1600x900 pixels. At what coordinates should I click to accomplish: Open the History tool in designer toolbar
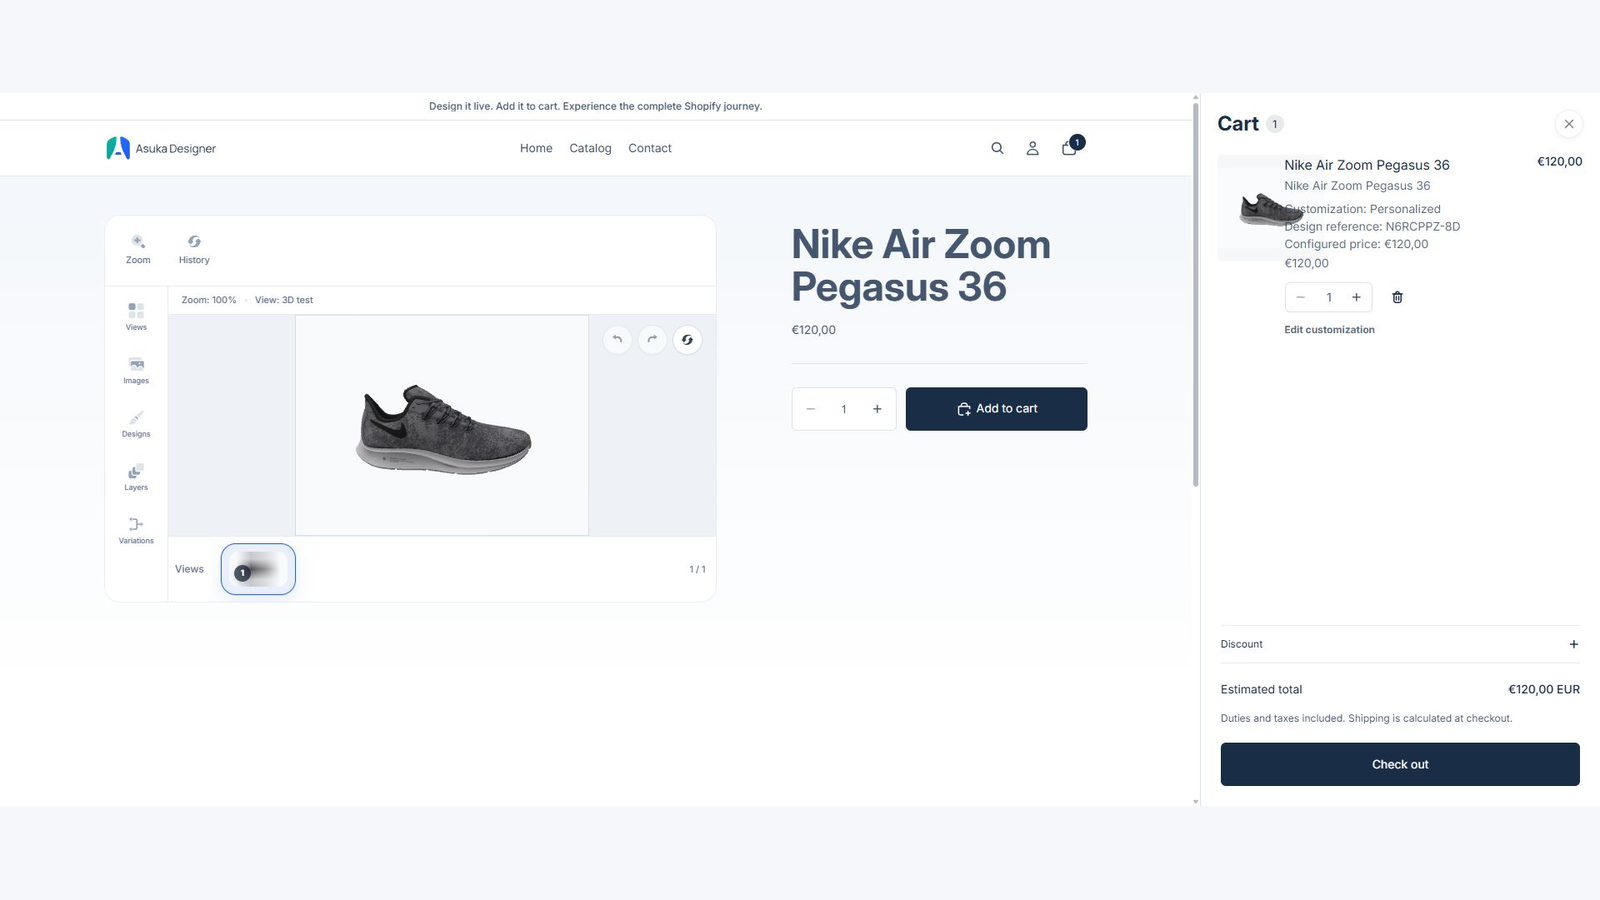pos(194,249)
